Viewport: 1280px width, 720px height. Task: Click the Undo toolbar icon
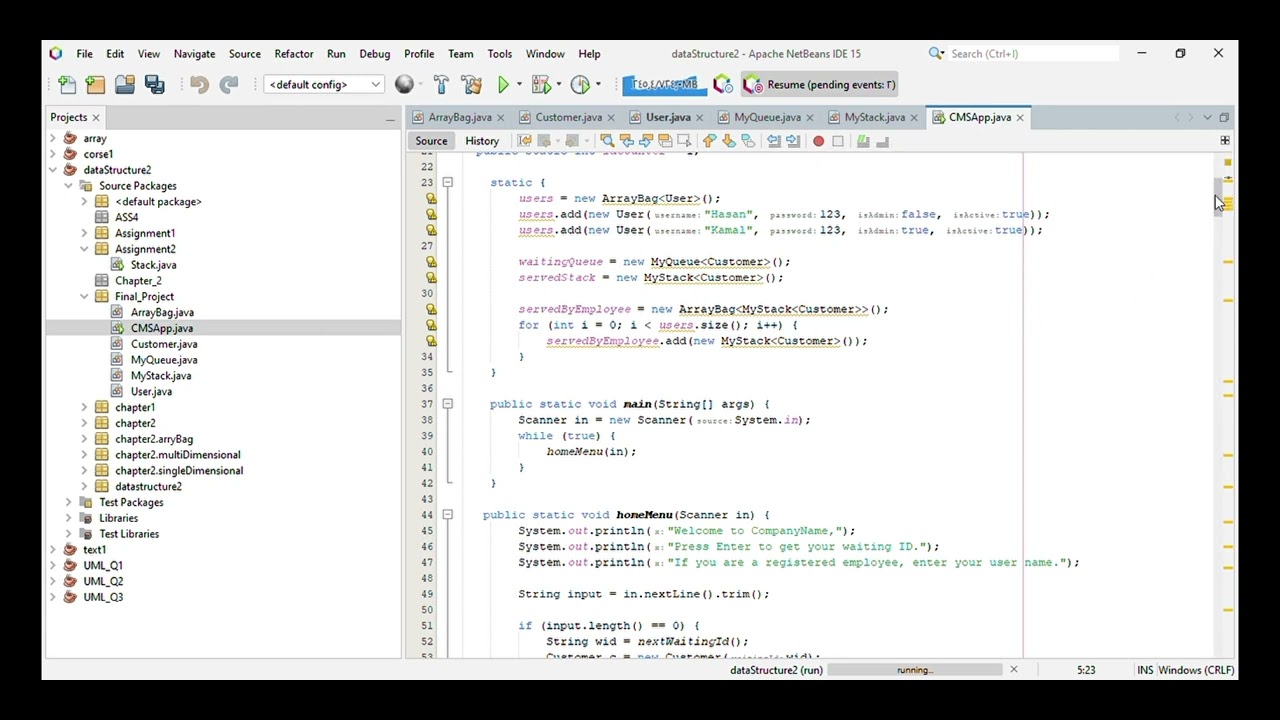point(199,85)
